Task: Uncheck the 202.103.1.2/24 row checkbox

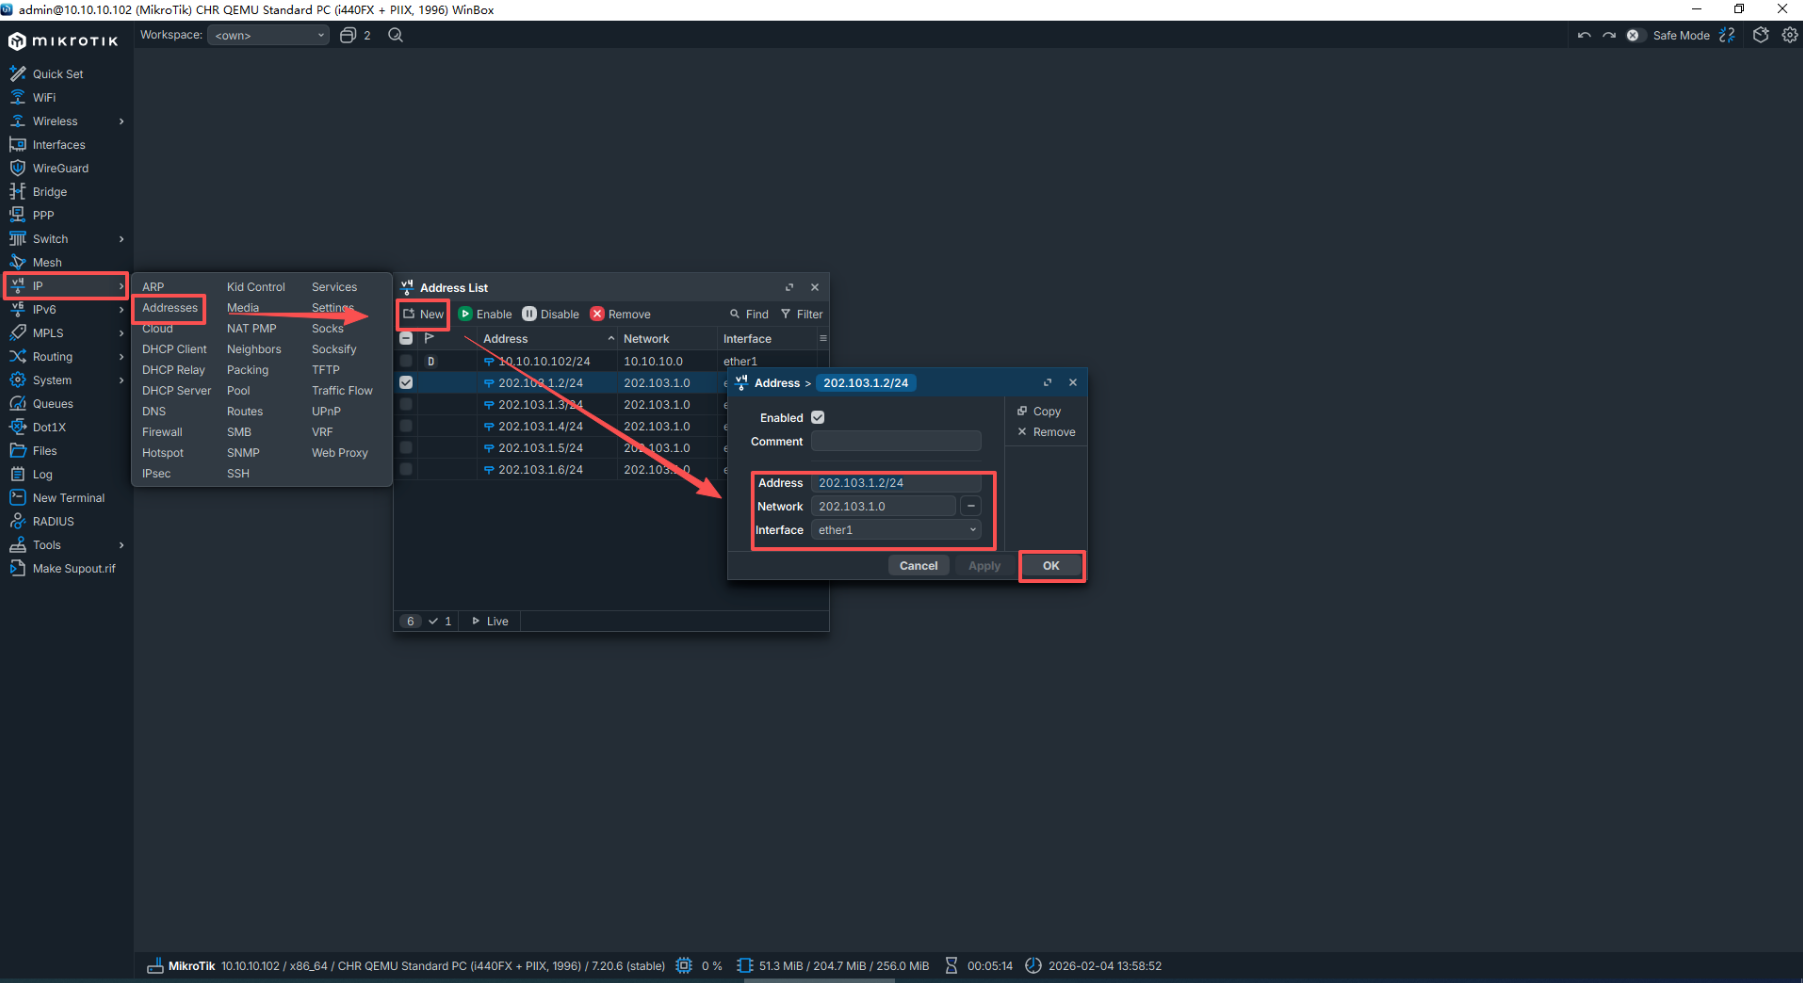Action: [x=406, y=383]
